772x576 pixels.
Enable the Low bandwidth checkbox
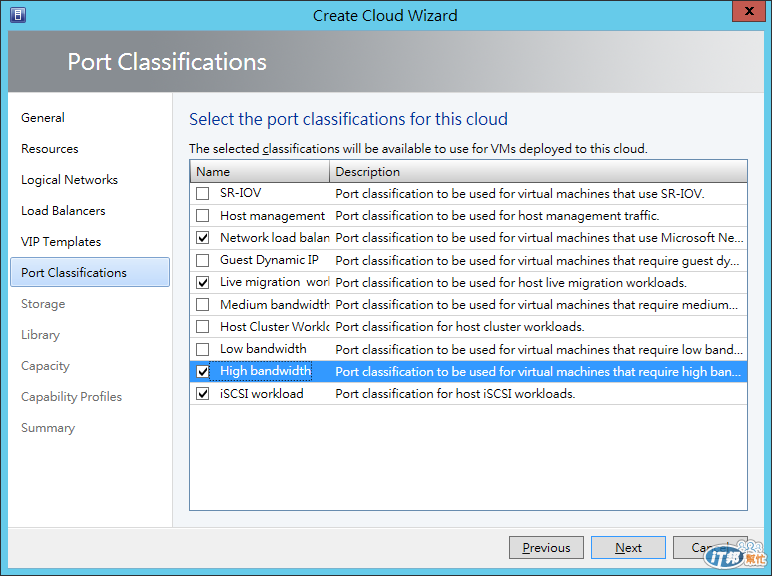click(x=203, y=349)
